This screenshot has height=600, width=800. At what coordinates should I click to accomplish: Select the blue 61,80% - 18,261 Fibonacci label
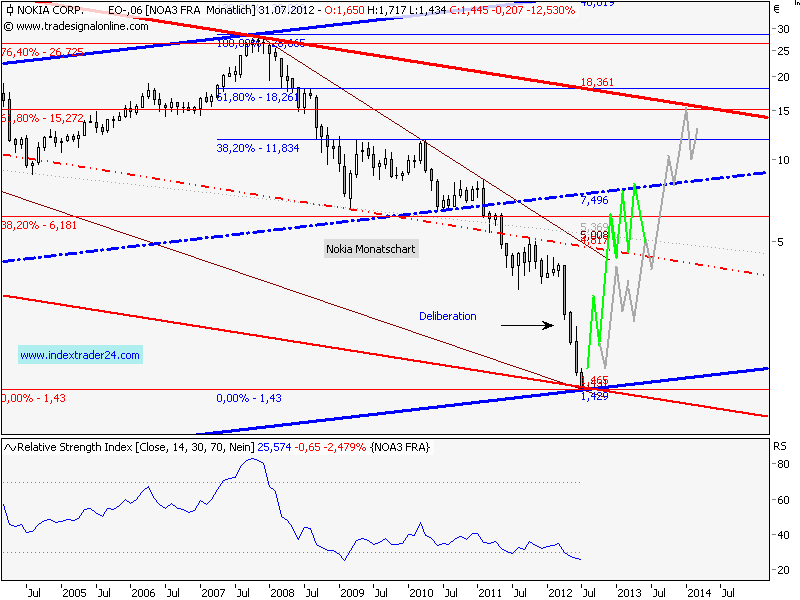coord(258,97)
